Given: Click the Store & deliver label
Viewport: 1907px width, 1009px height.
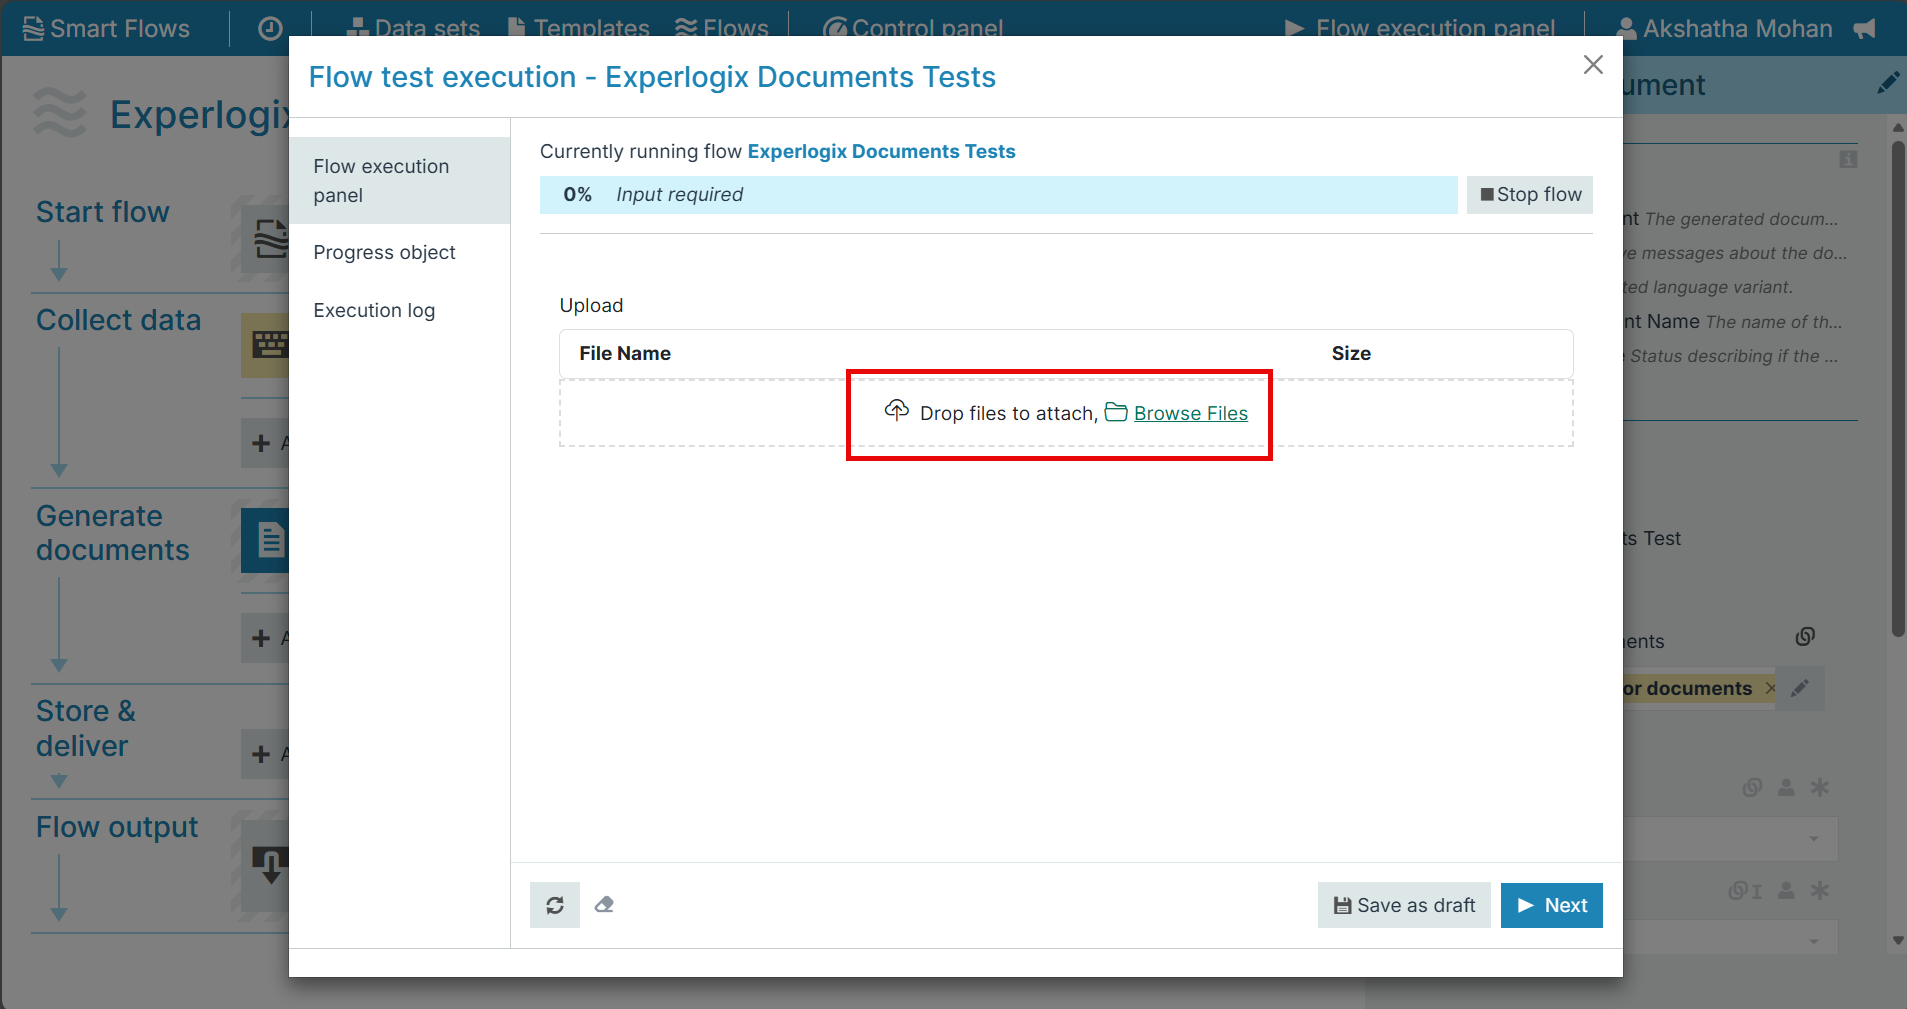Looking at the screenshot, I should point(86,728).
